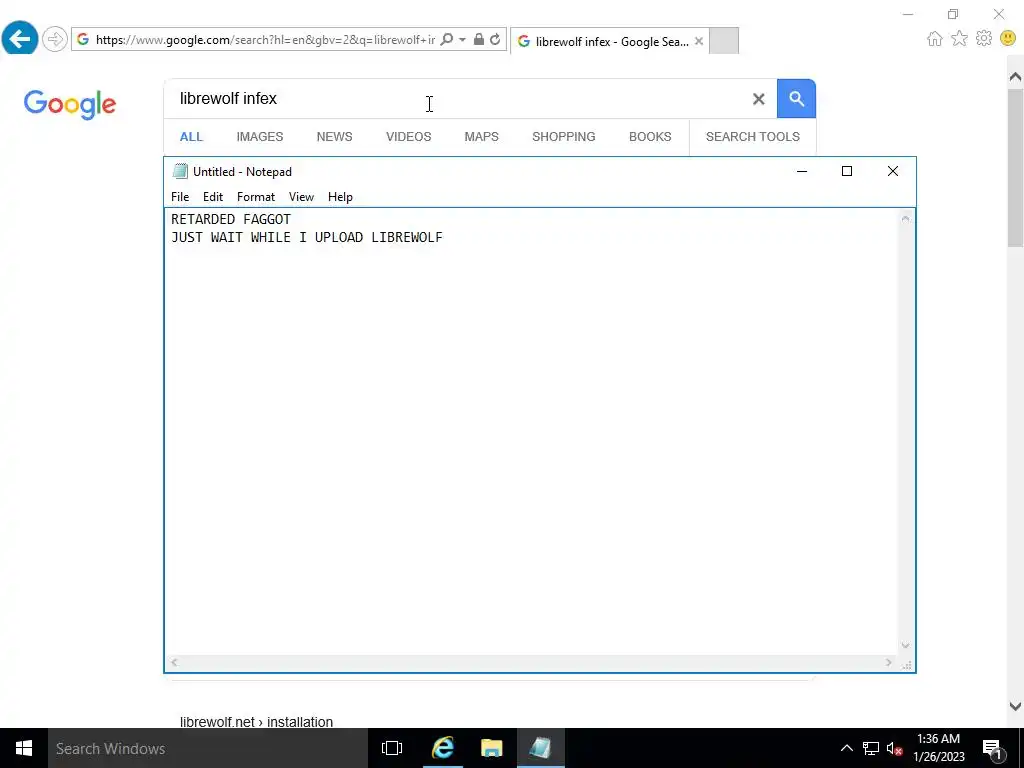The height and width of the screenshot is (768, 1024).
Task: Switch to the NEWS results tab
Action: [334, 136]
